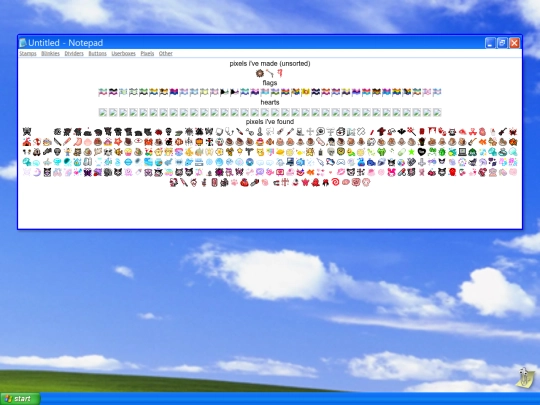Click the last broken image in hearts row
The width and height of the screenshot is (540, 405).
[x=437, y=112]
